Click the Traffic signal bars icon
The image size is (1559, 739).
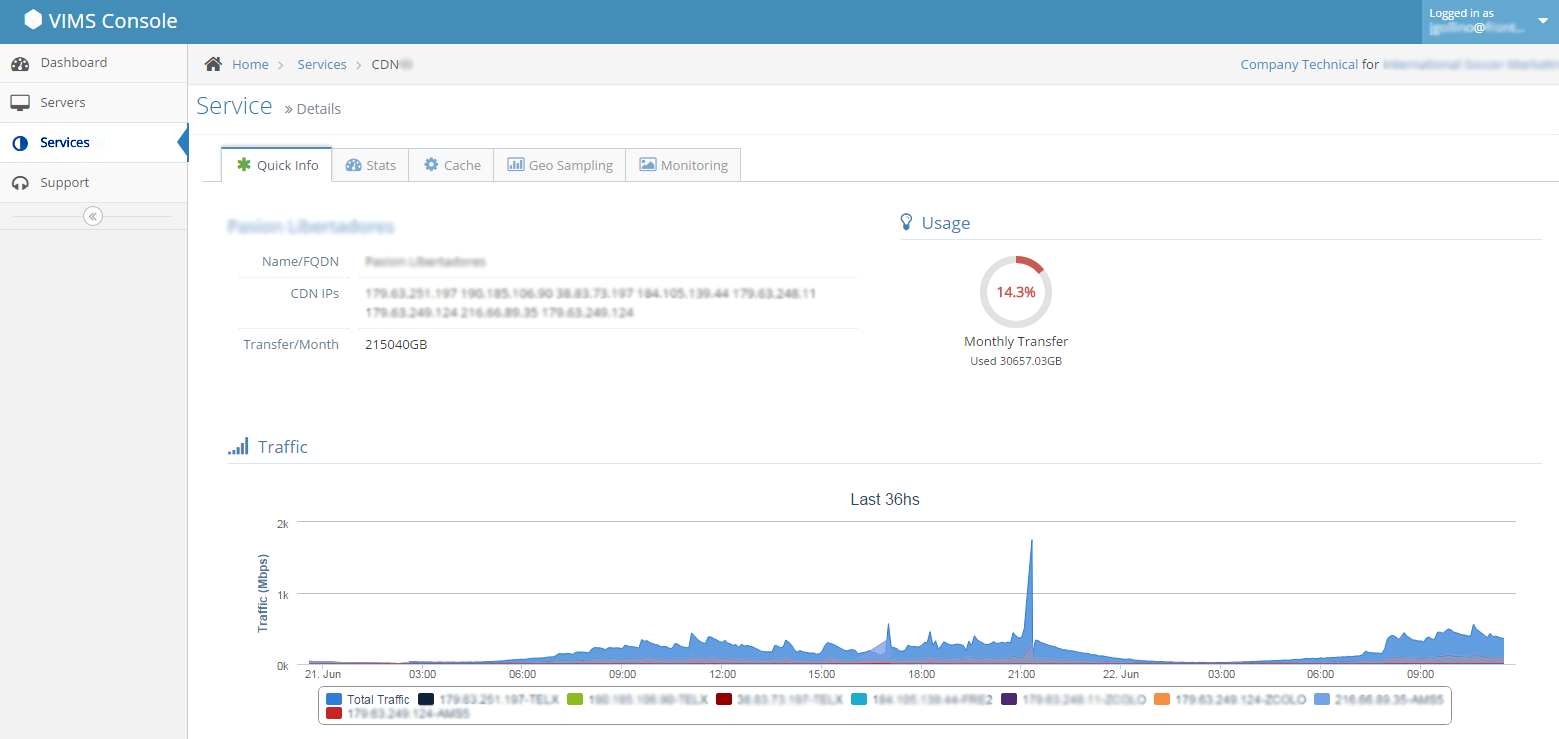tap(238, 447)
